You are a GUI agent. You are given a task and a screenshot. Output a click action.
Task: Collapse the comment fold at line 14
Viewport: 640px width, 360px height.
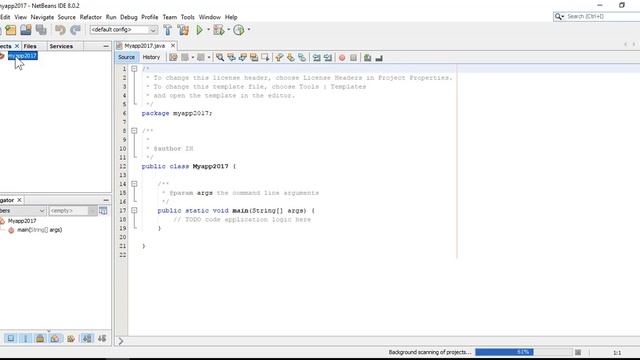point(134,184)
